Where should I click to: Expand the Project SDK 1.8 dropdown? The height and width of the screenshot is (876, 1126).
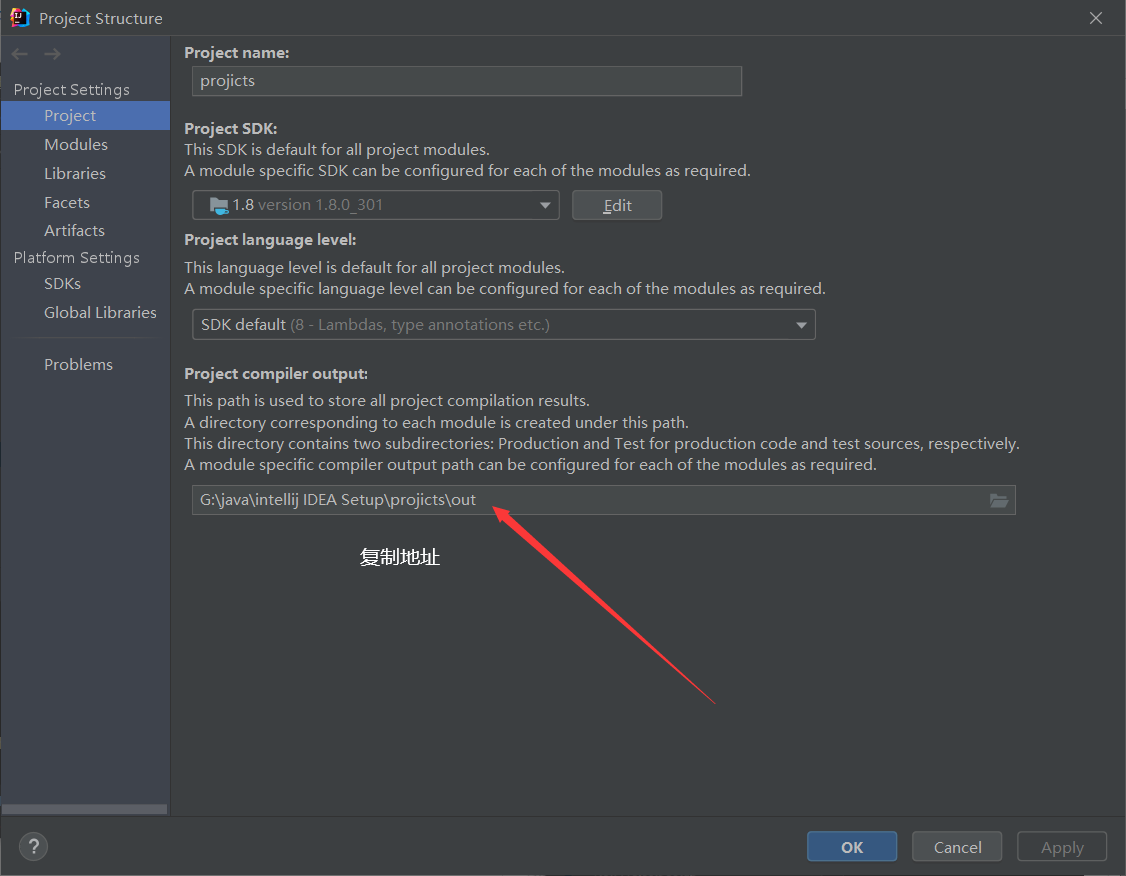(376, 205)
